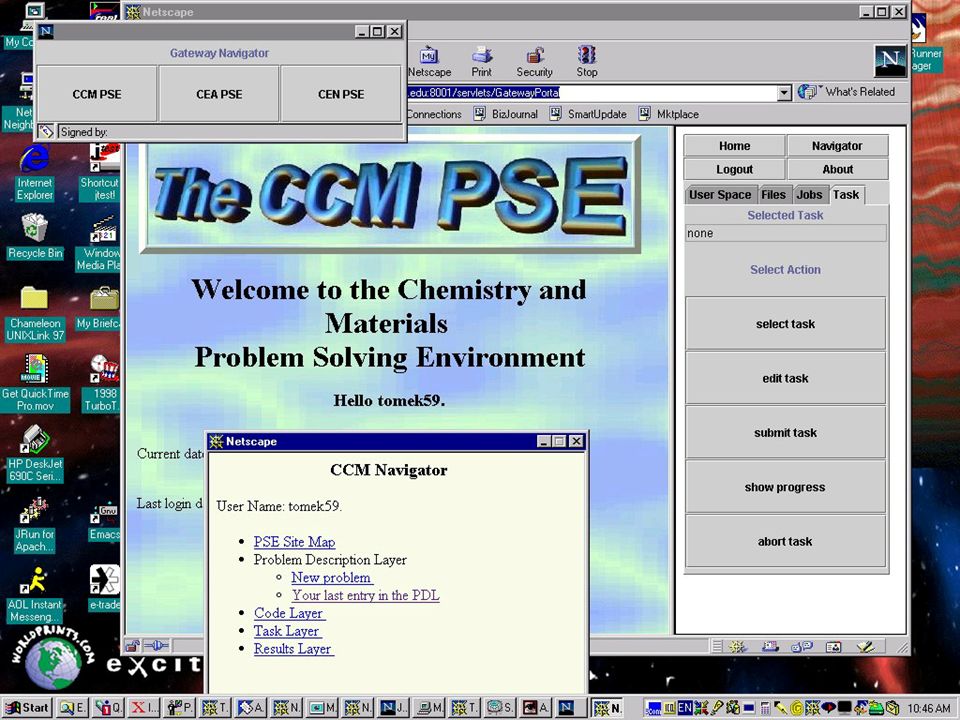Open the Windows Start button
960x720 pixels.
[27, 708]
